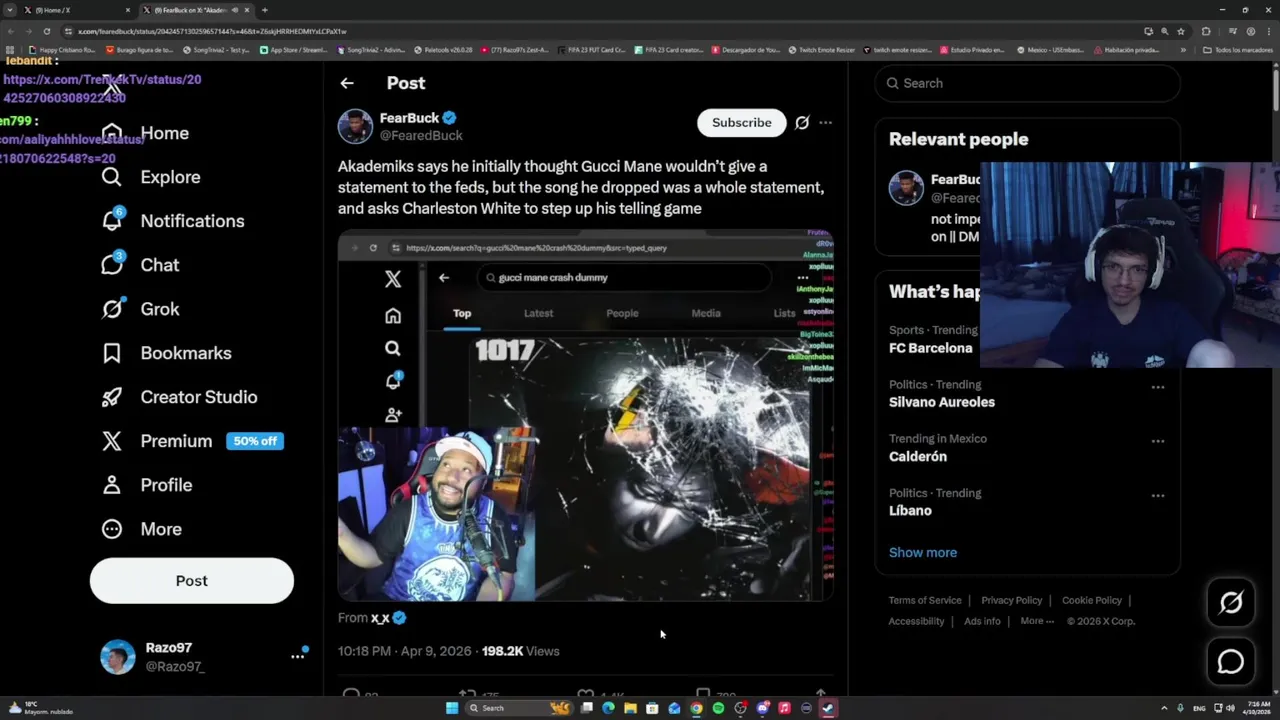Open a new browser tab
This screenshot has height=720, width=1280.
click(x=264, y=10)
